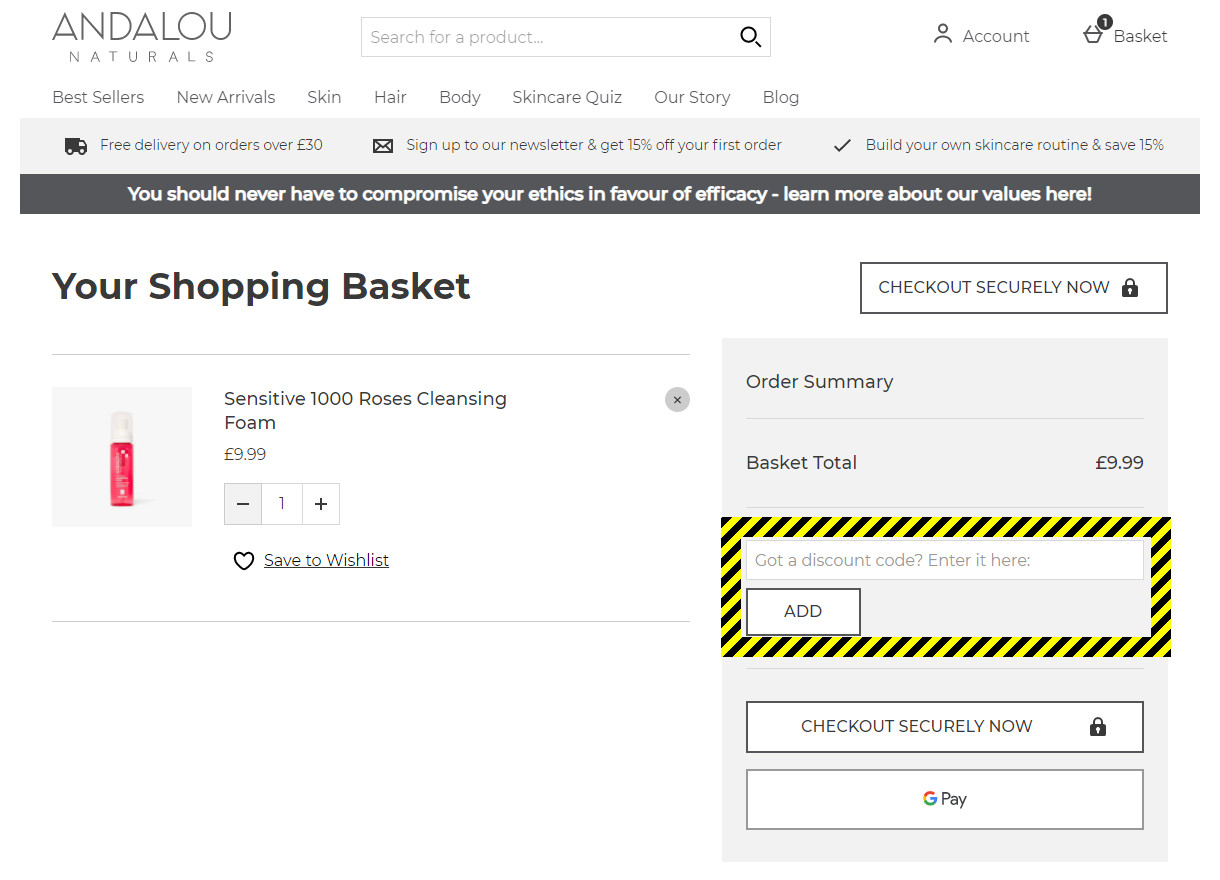Click the Google Pay button
Image resolution: width=1220 pixels, height=880 pixels.
(944, 799)
